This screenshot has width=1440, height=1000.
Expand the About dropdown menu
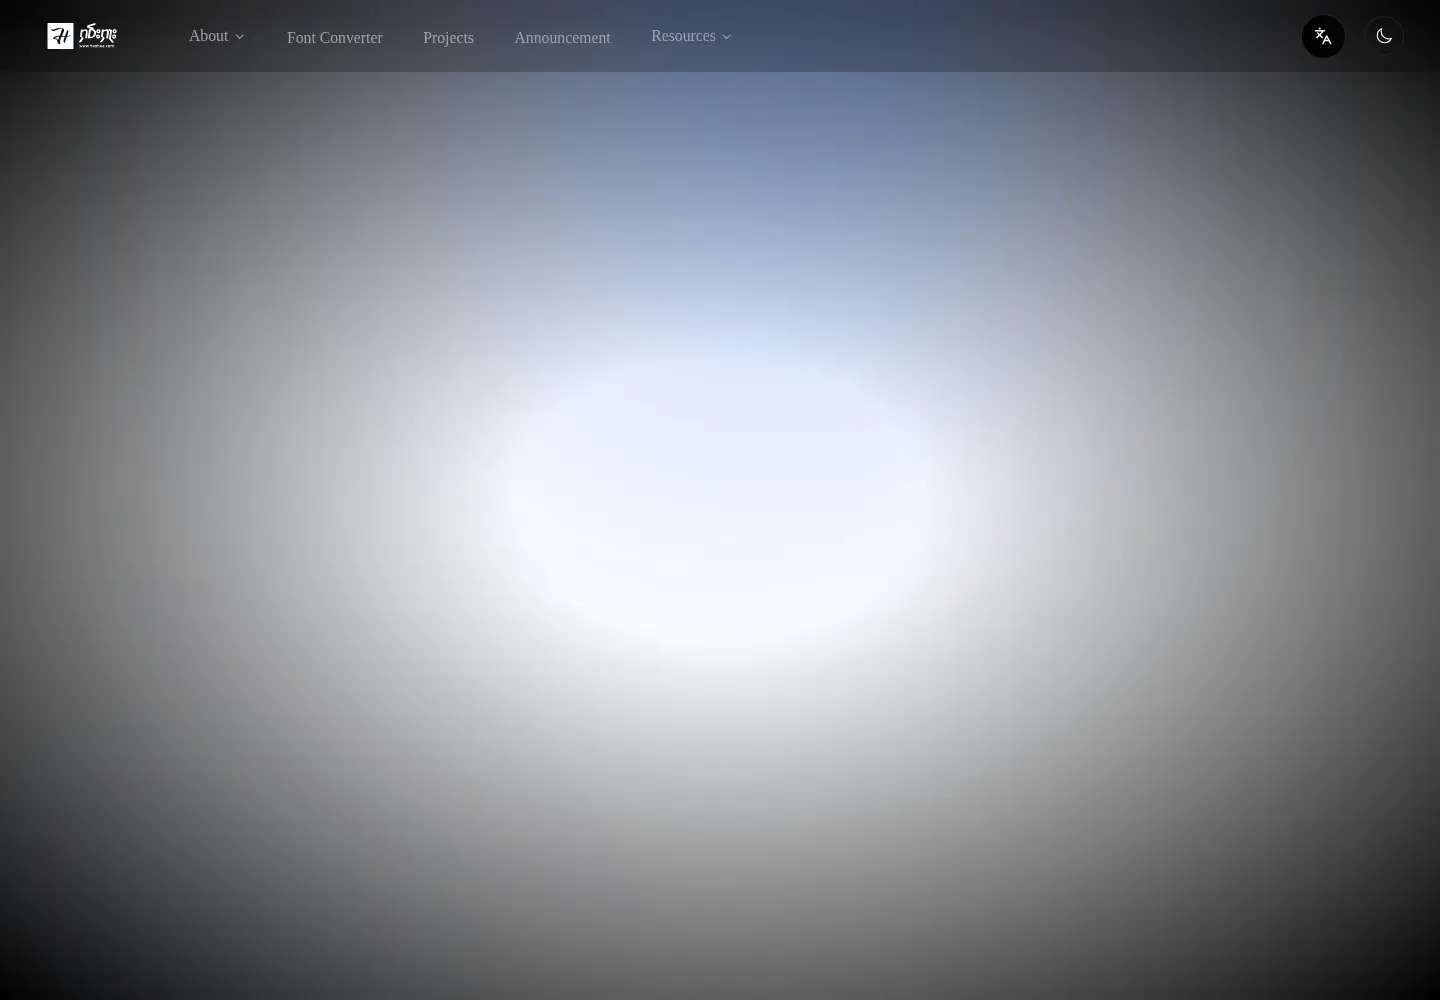(217, 36)
